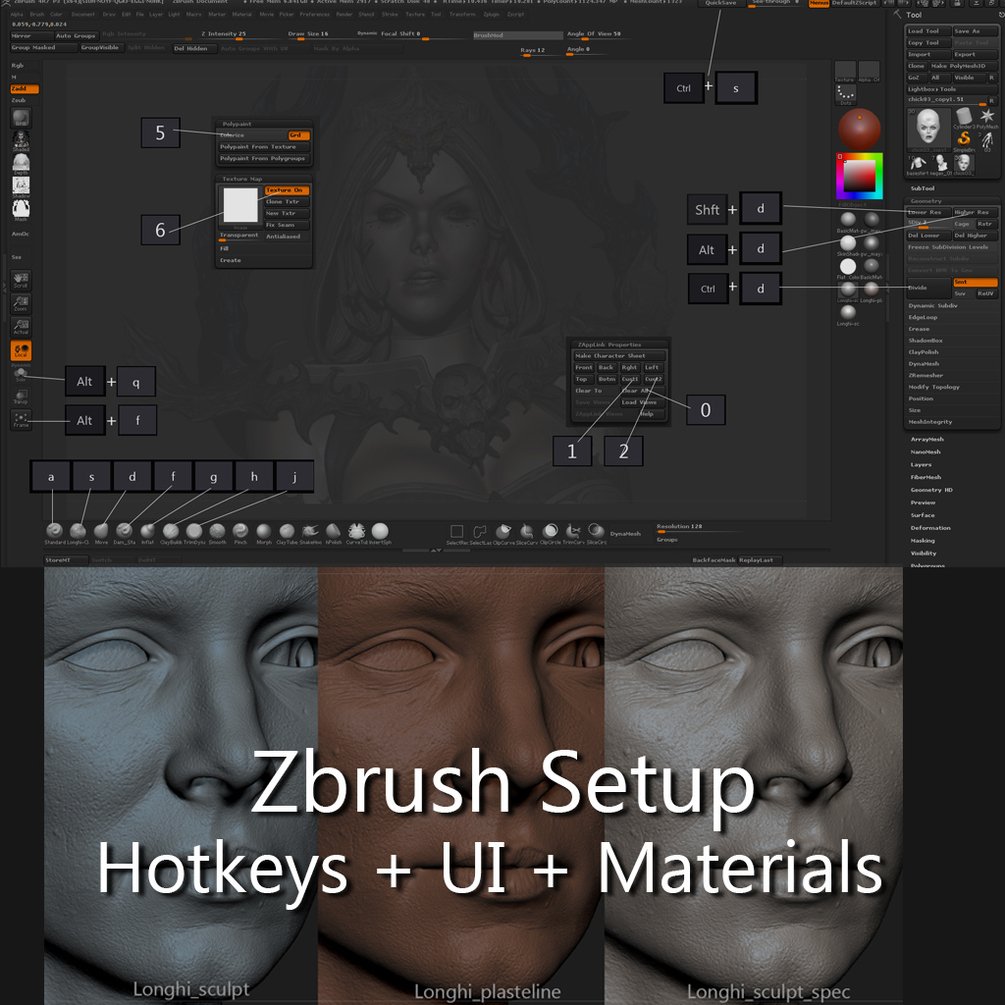Open the Alpha menu
The height and width of the screenshot is (1005, 1005).
(17, 14)
